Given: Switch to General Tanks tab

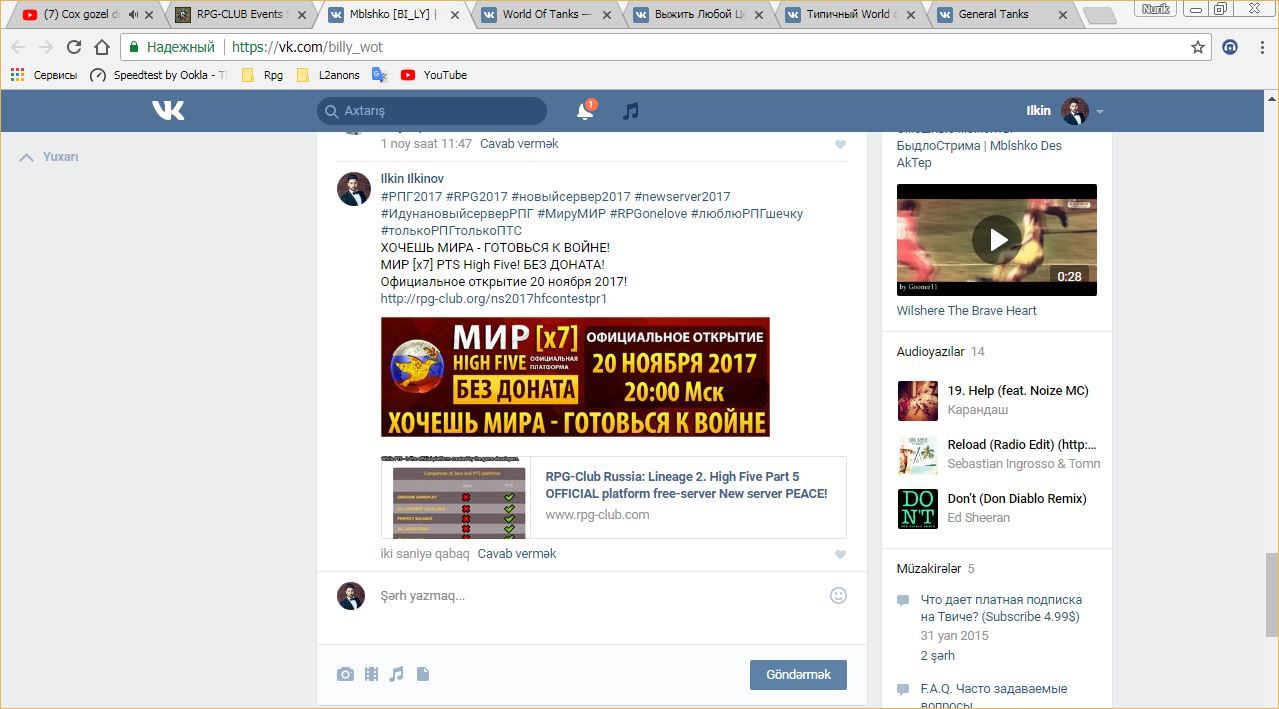Looking at the screenshot, I should tap(1002, 15).
